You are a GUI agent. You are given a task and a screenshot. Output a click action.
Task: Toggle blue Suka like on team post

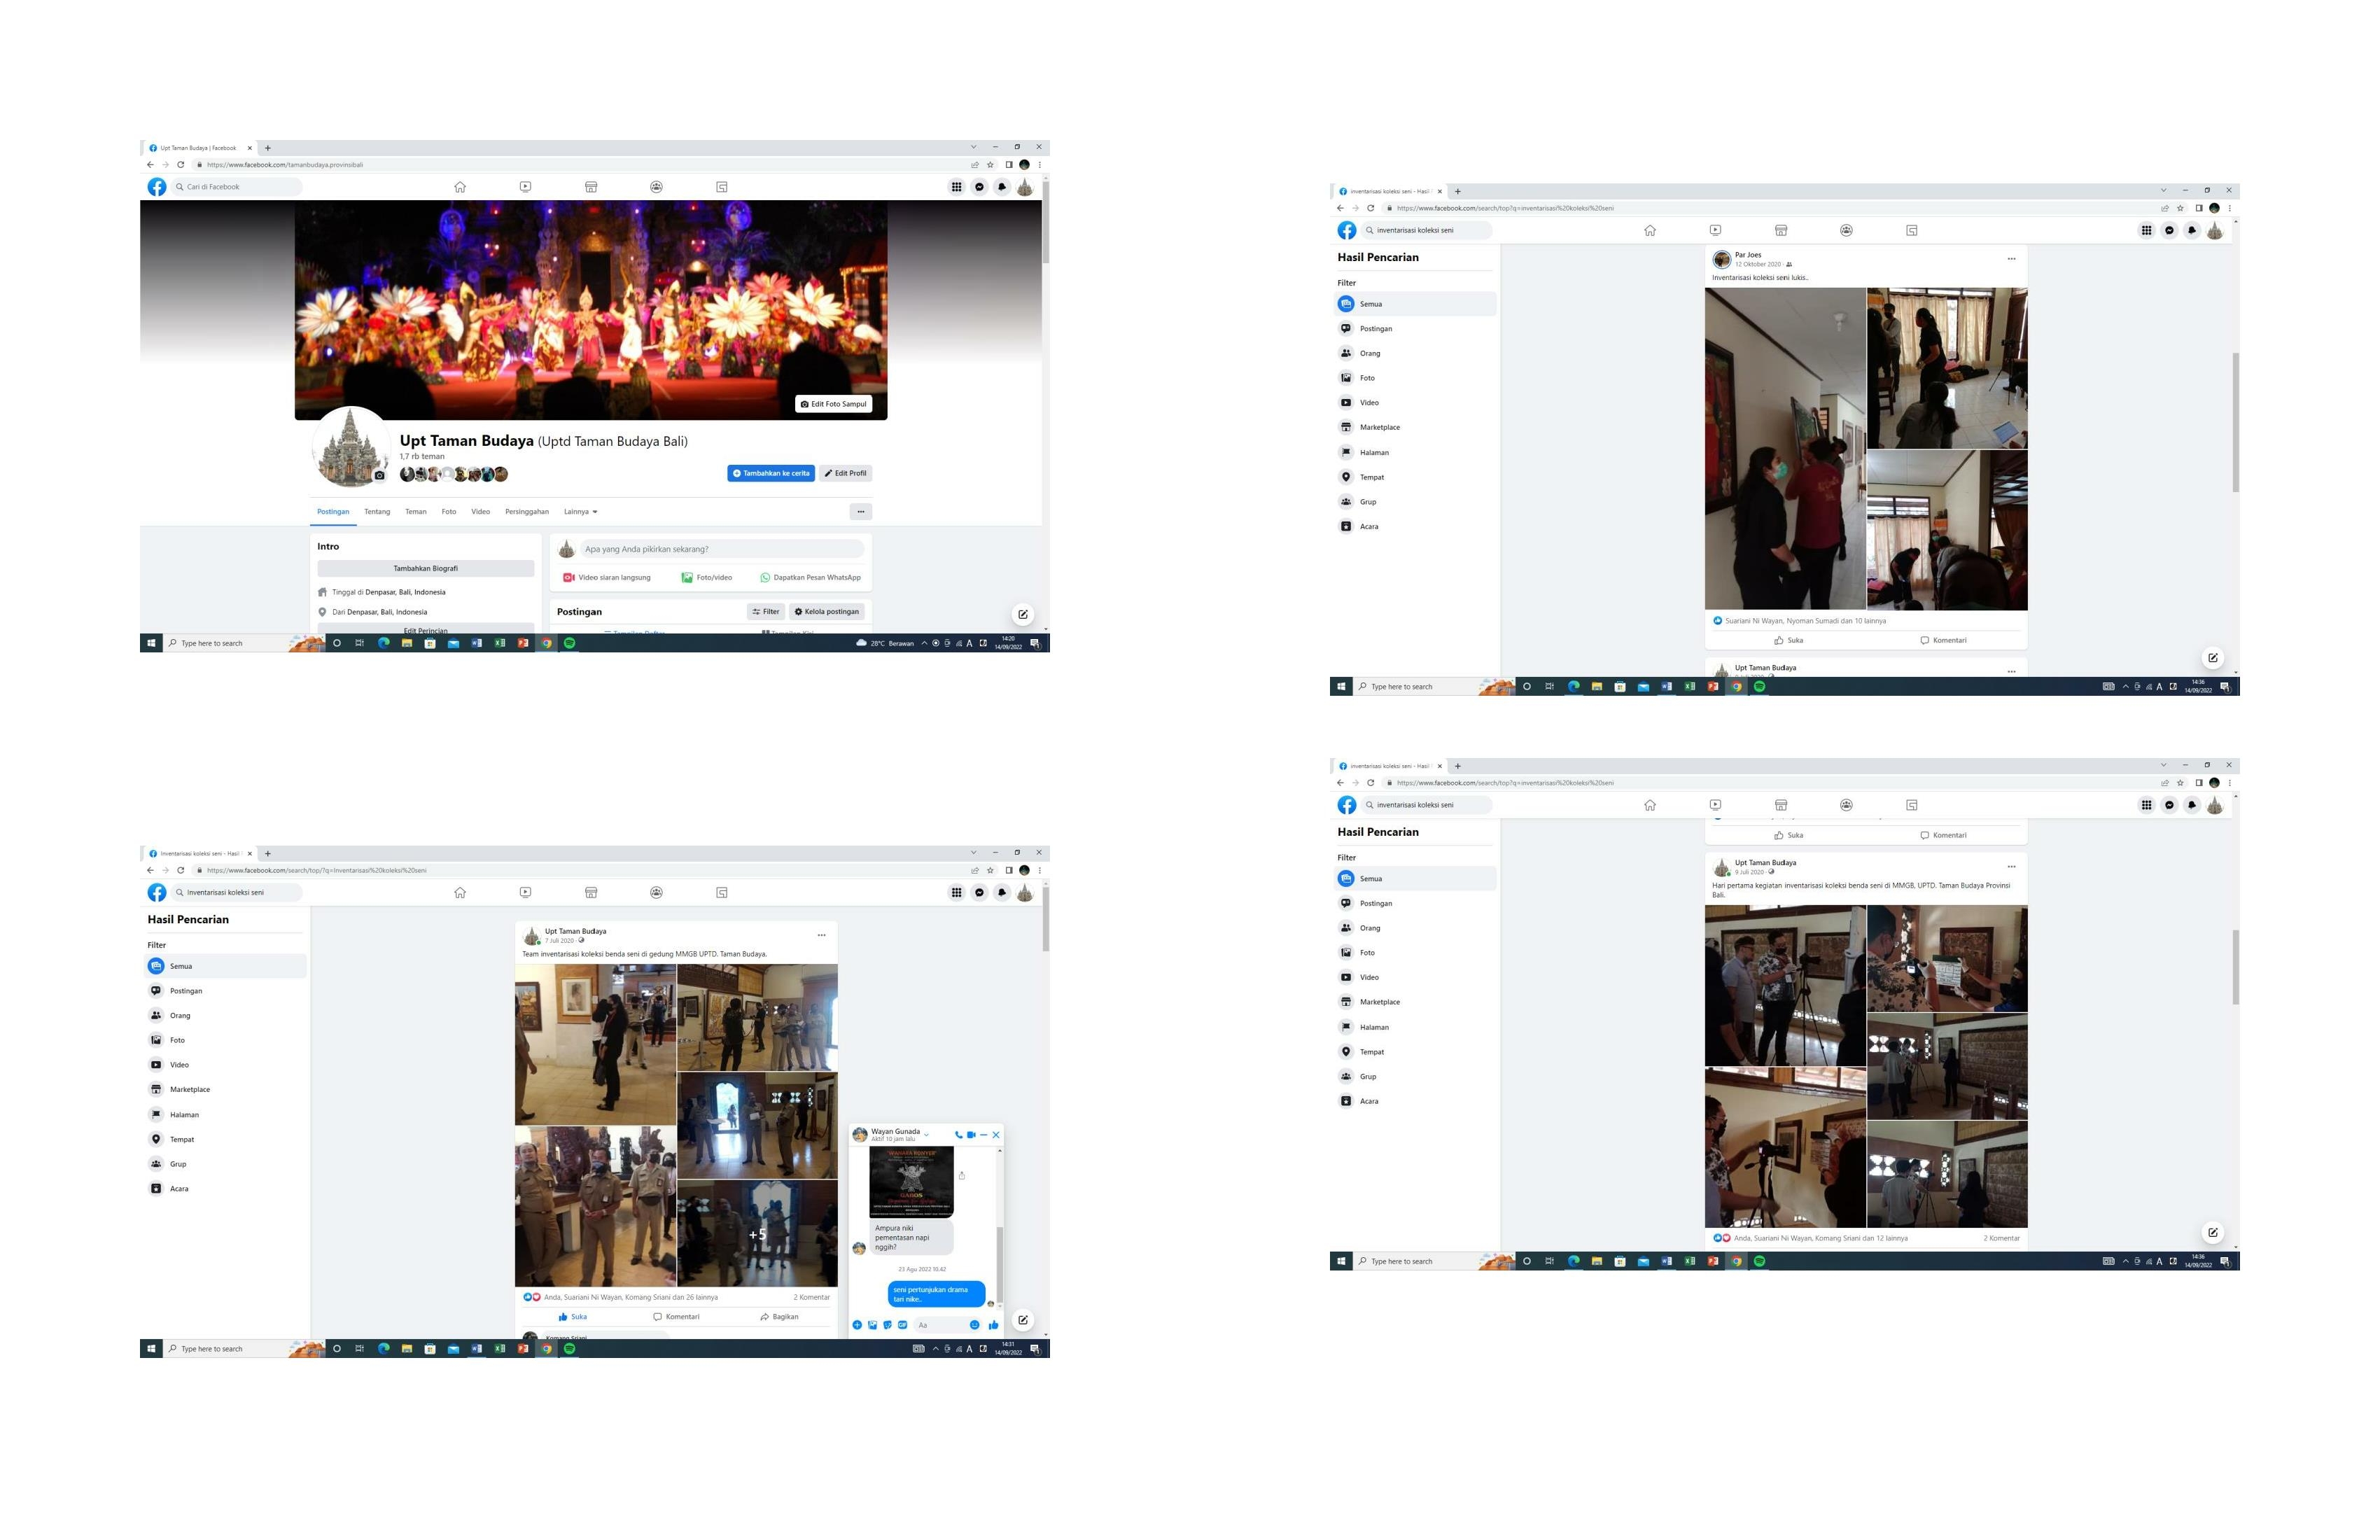[x=573, y=1316]
